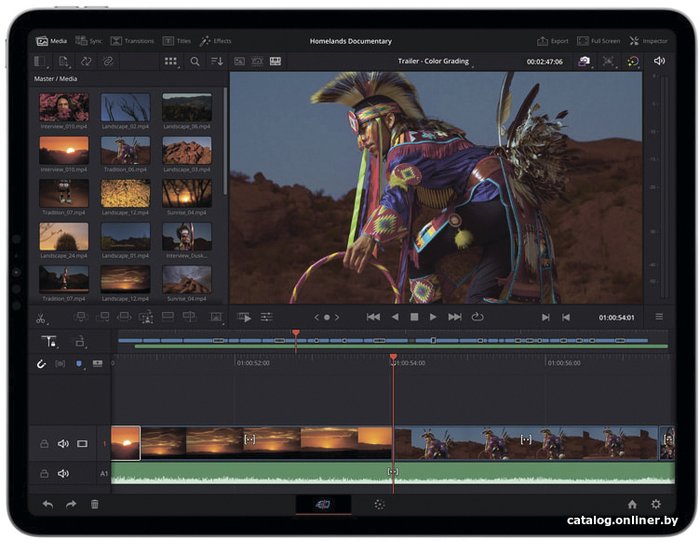Stop playback in viewer
Viewport: 700px width, 542px height.
(414, 317)
